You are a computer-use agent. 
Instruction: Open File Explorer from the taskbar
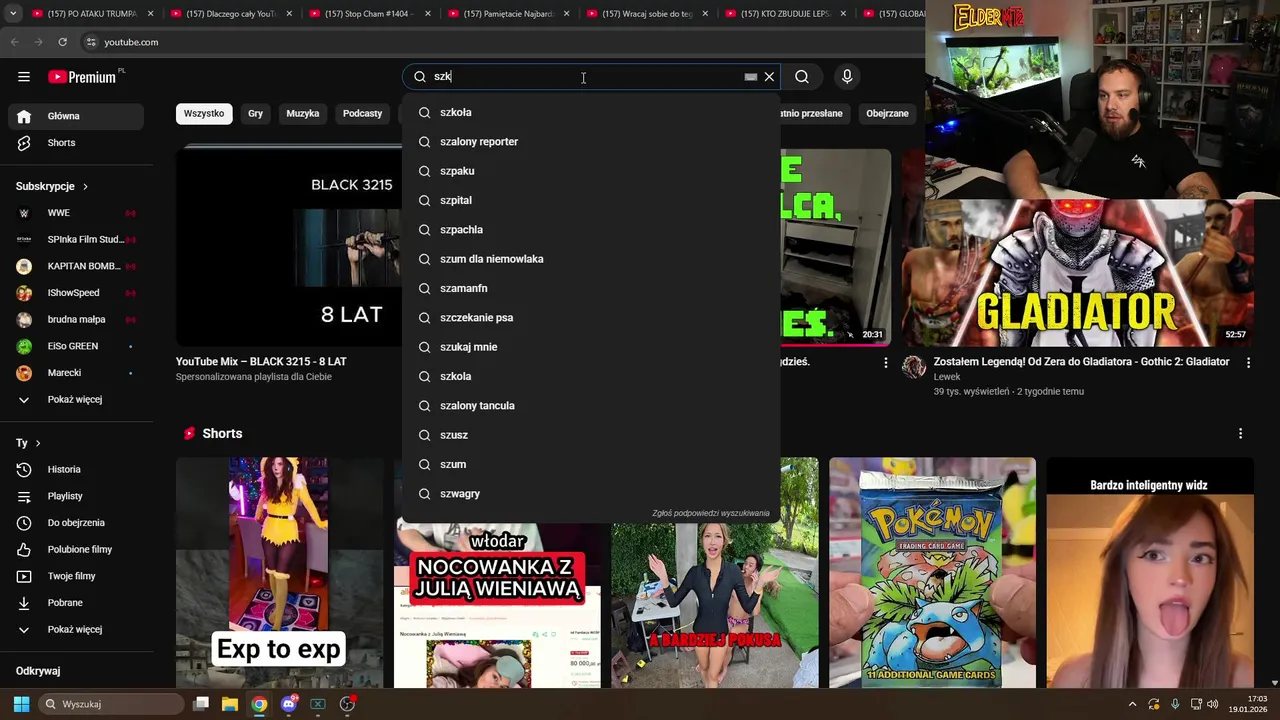(x=230, y=704)
